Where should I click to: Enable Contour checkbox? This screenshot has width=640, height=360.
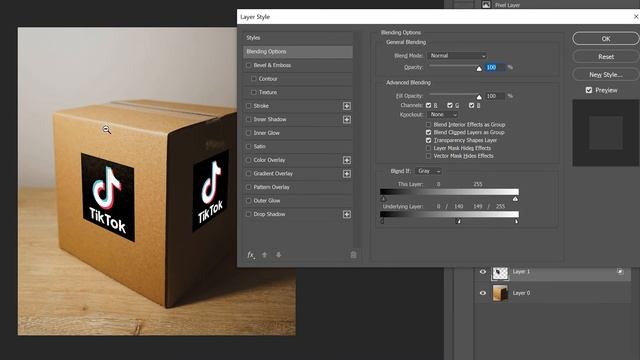(x=254, y=79)
